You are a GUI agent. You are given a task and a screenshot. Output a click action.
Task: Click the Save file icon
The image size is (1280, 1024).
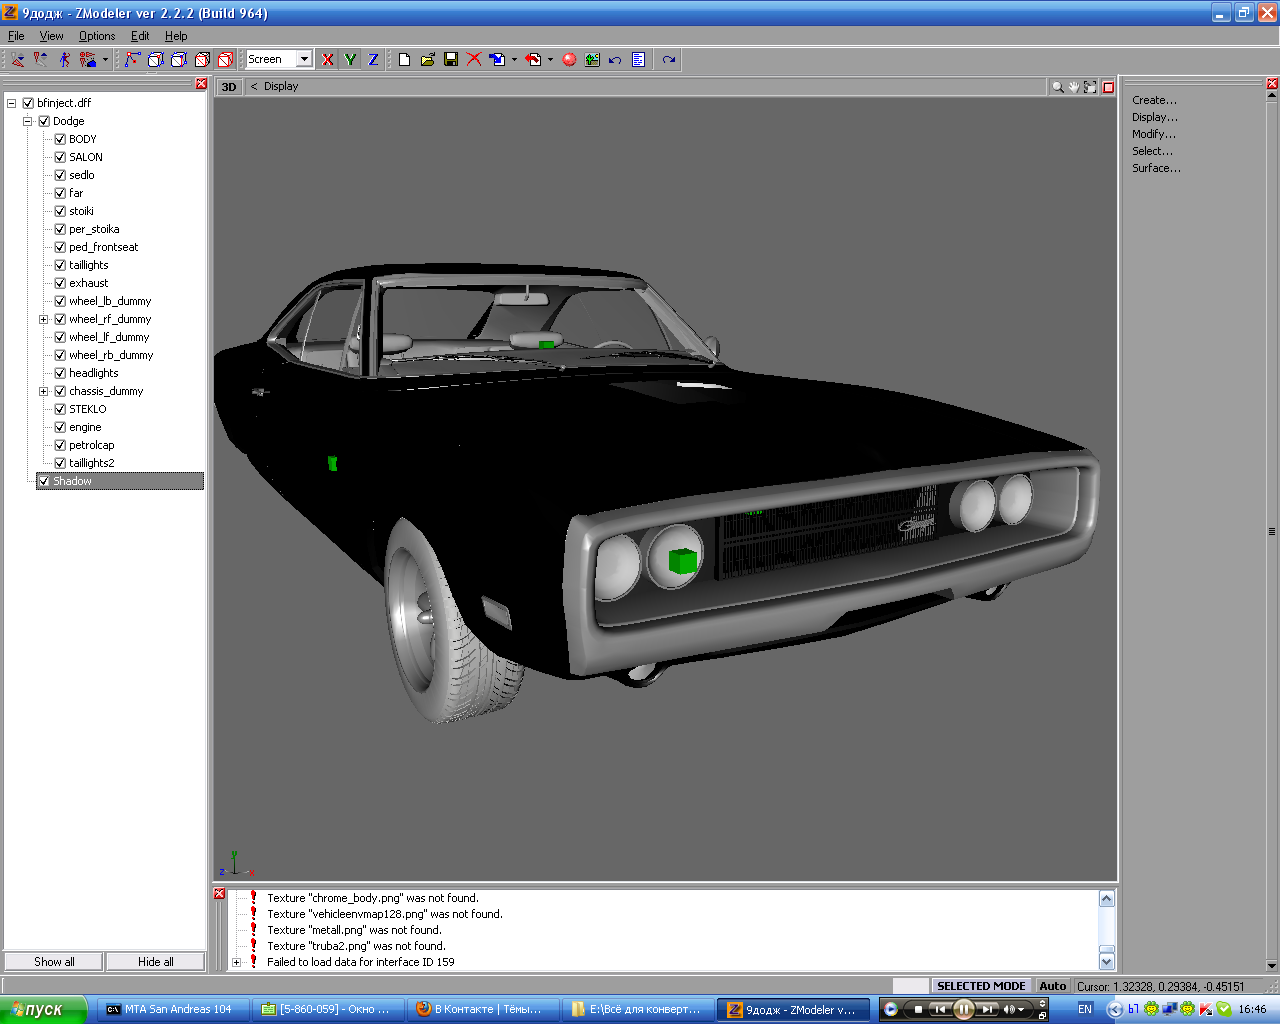click(x=451, y=60)
